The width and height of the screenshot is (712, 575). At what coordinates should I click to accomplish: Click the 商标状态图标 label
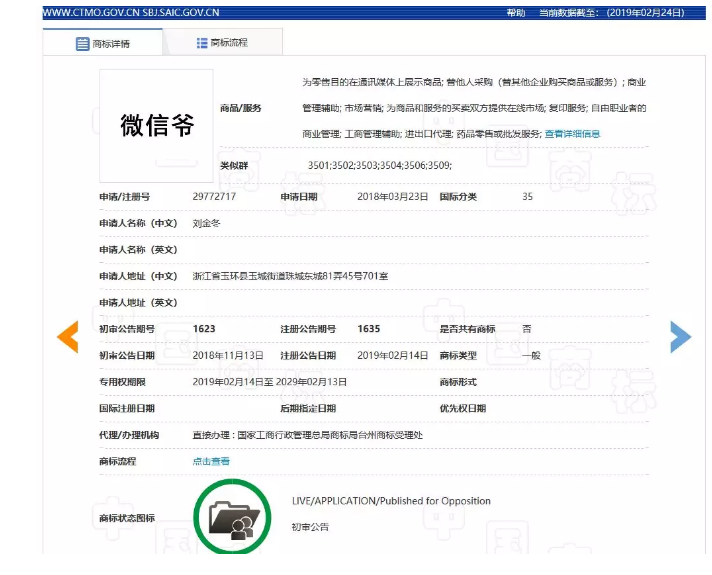(x=127, y=518)
